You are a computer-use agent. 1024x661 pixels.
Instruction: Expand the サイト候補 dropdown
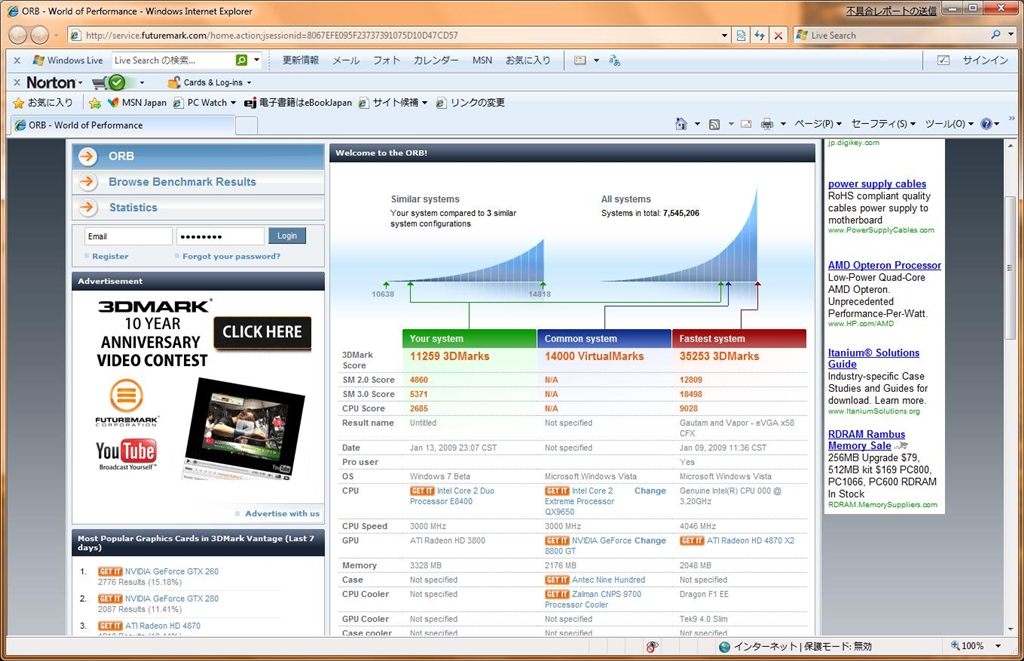click(x=424, y=103)
